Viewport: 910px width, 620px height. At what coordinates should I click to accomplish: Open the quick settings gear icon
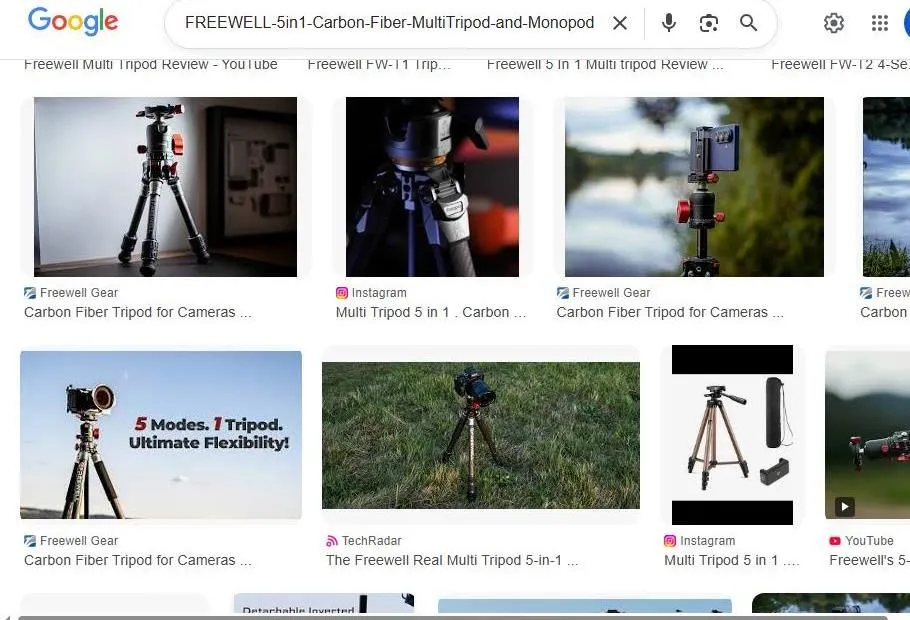pyautogui.click(x=834, y=22)
